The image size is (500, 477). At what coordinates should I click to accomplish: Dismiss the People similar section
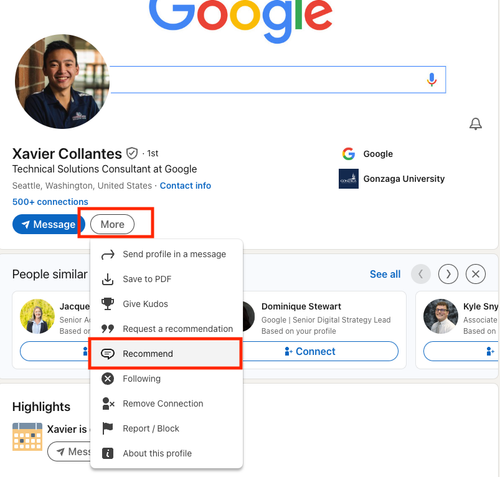coord(476,274)
